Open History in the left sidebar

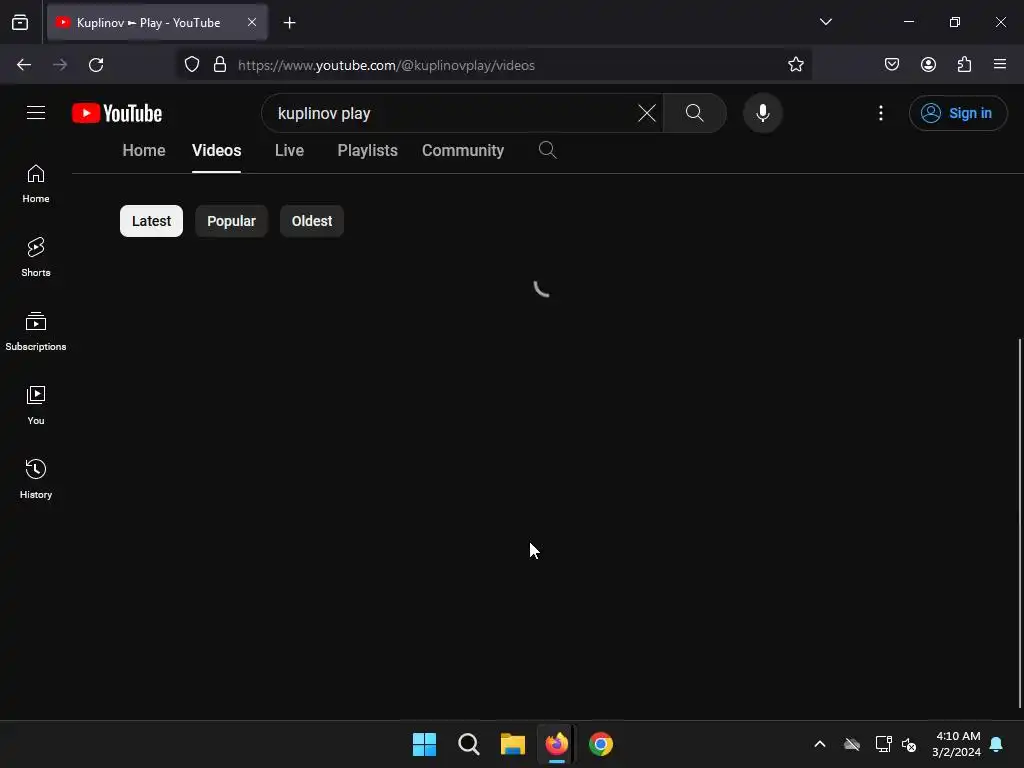click(x=36, y=479)
